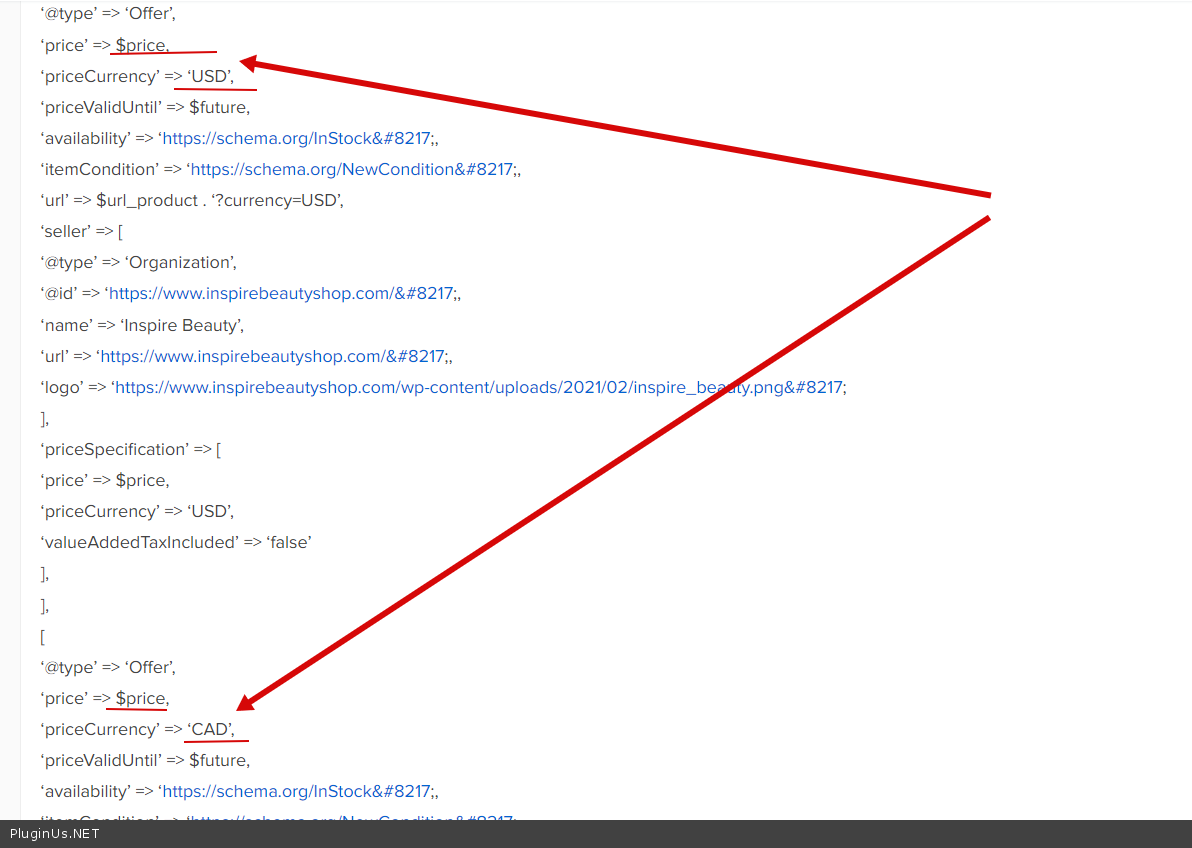Click the seller 'url' inspirebeautyshop.com link
1192x848 pixels.
[271, 356]
